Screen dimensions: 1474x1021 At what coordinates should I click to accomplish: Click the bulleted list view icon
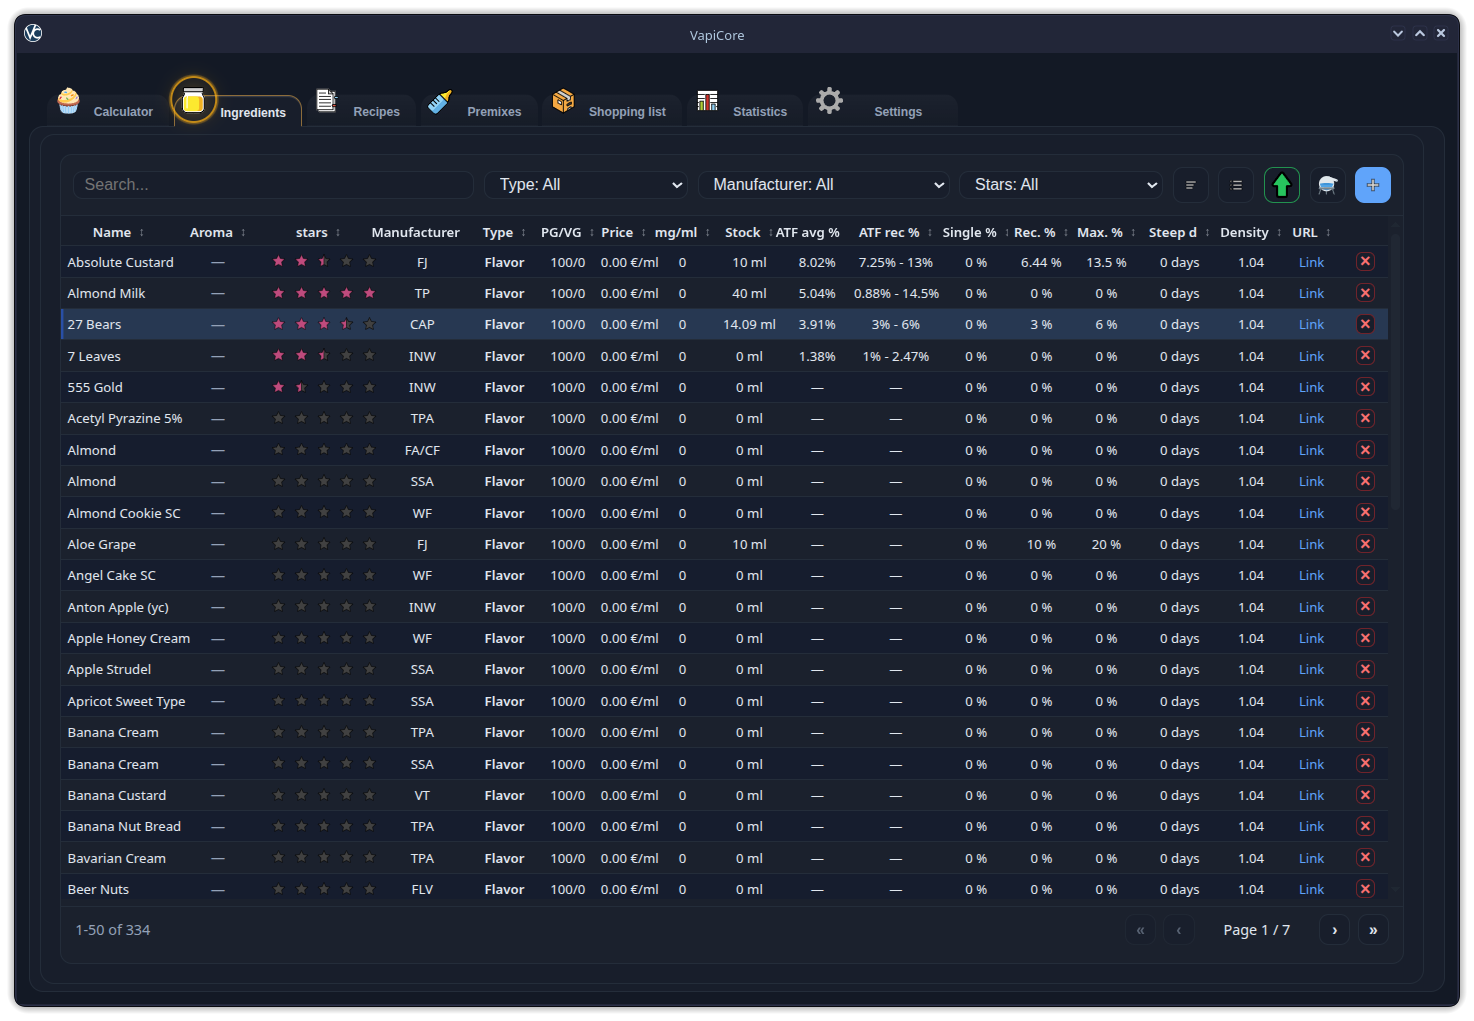coord(1236,185)
